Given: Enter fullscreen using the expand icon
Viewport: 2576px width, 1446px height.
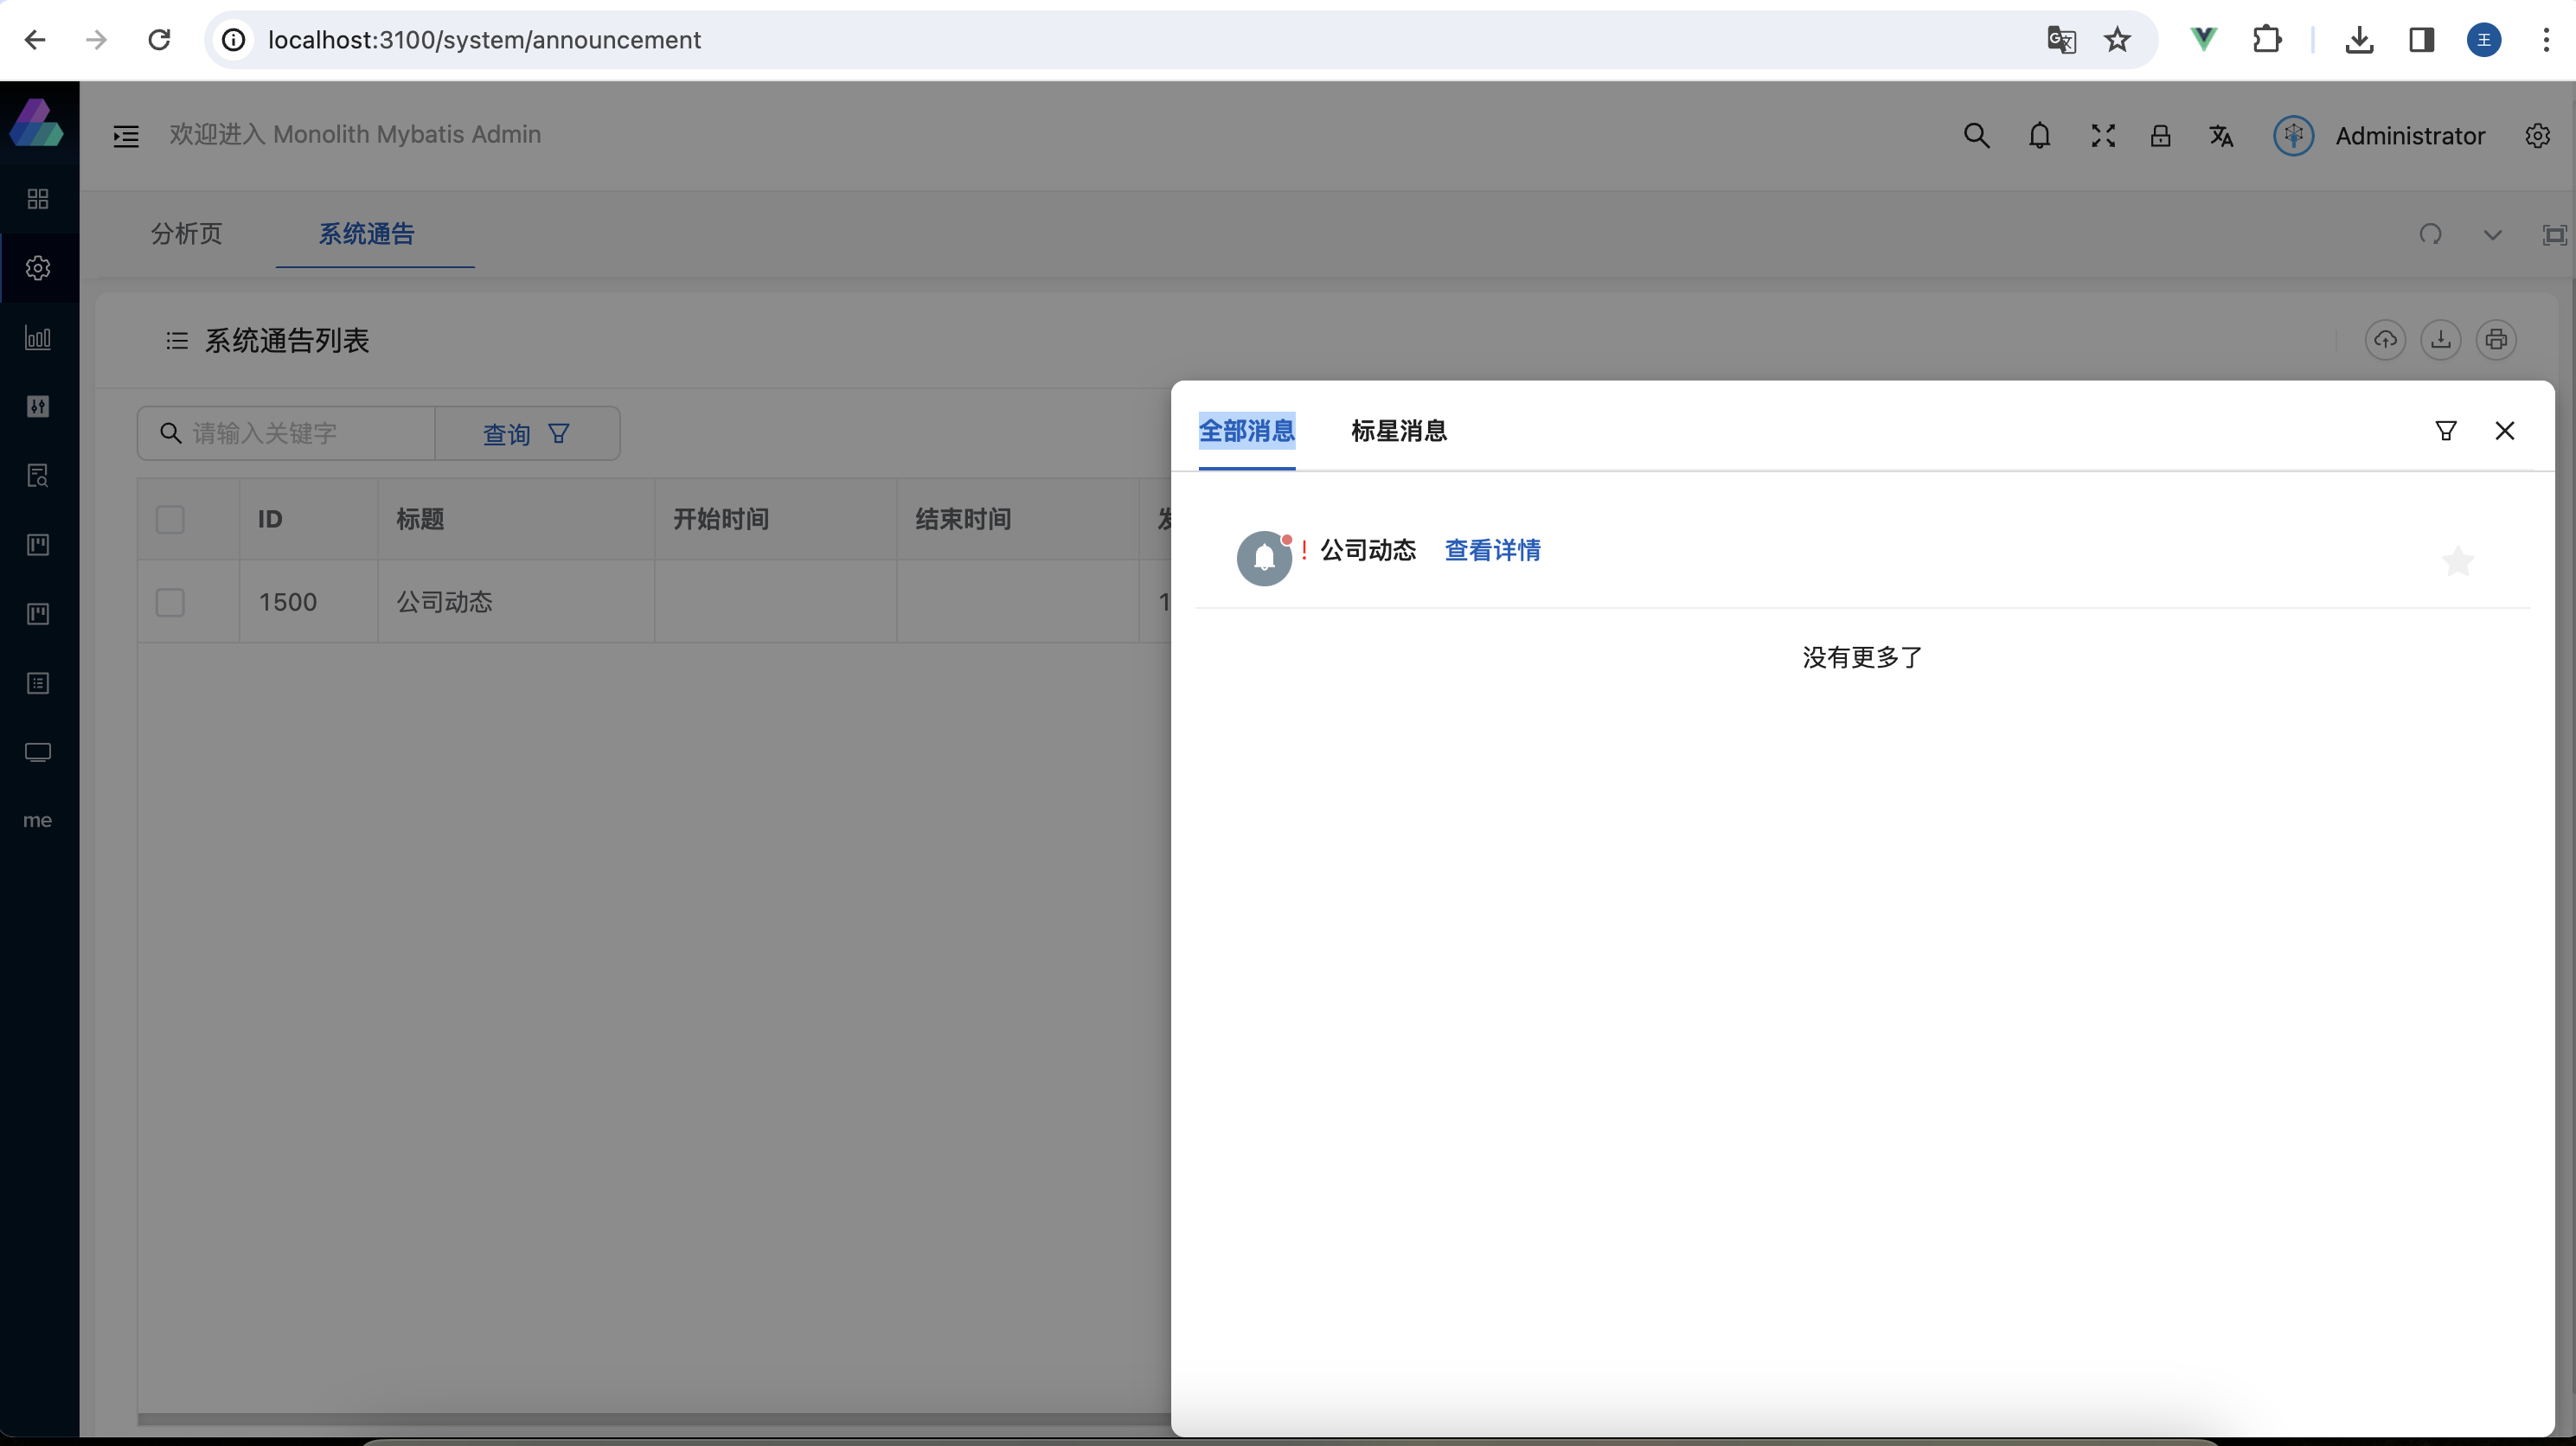Looking at the screenshot, I should (2102, 136).
